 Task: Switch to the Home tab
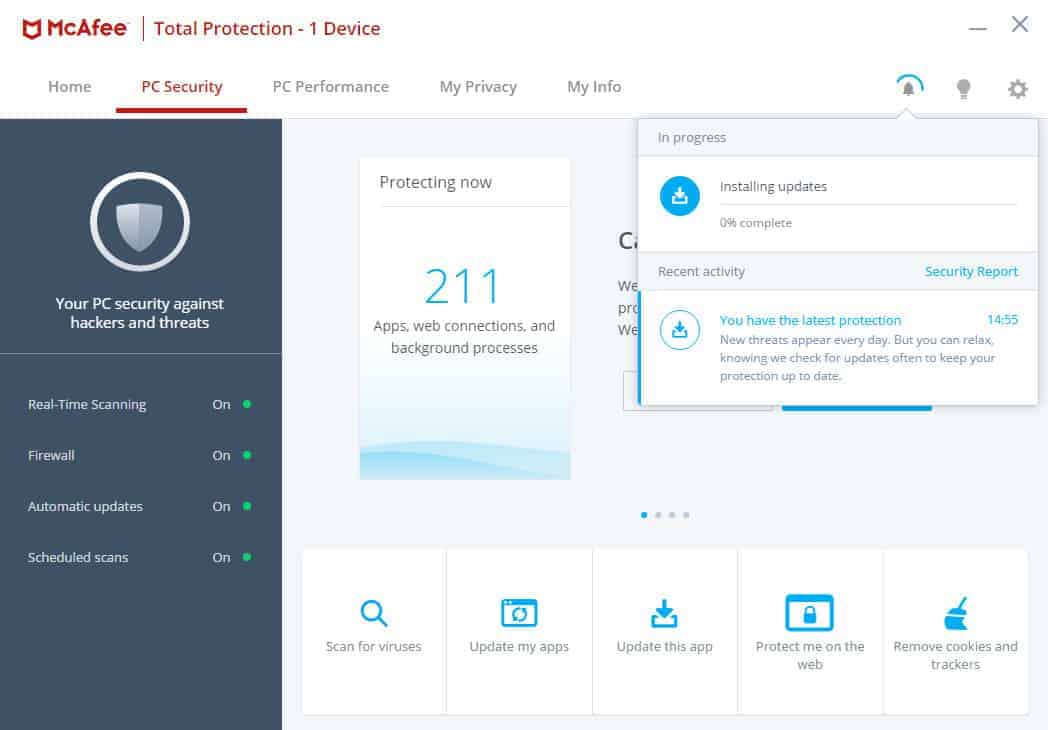click(70, 87)
